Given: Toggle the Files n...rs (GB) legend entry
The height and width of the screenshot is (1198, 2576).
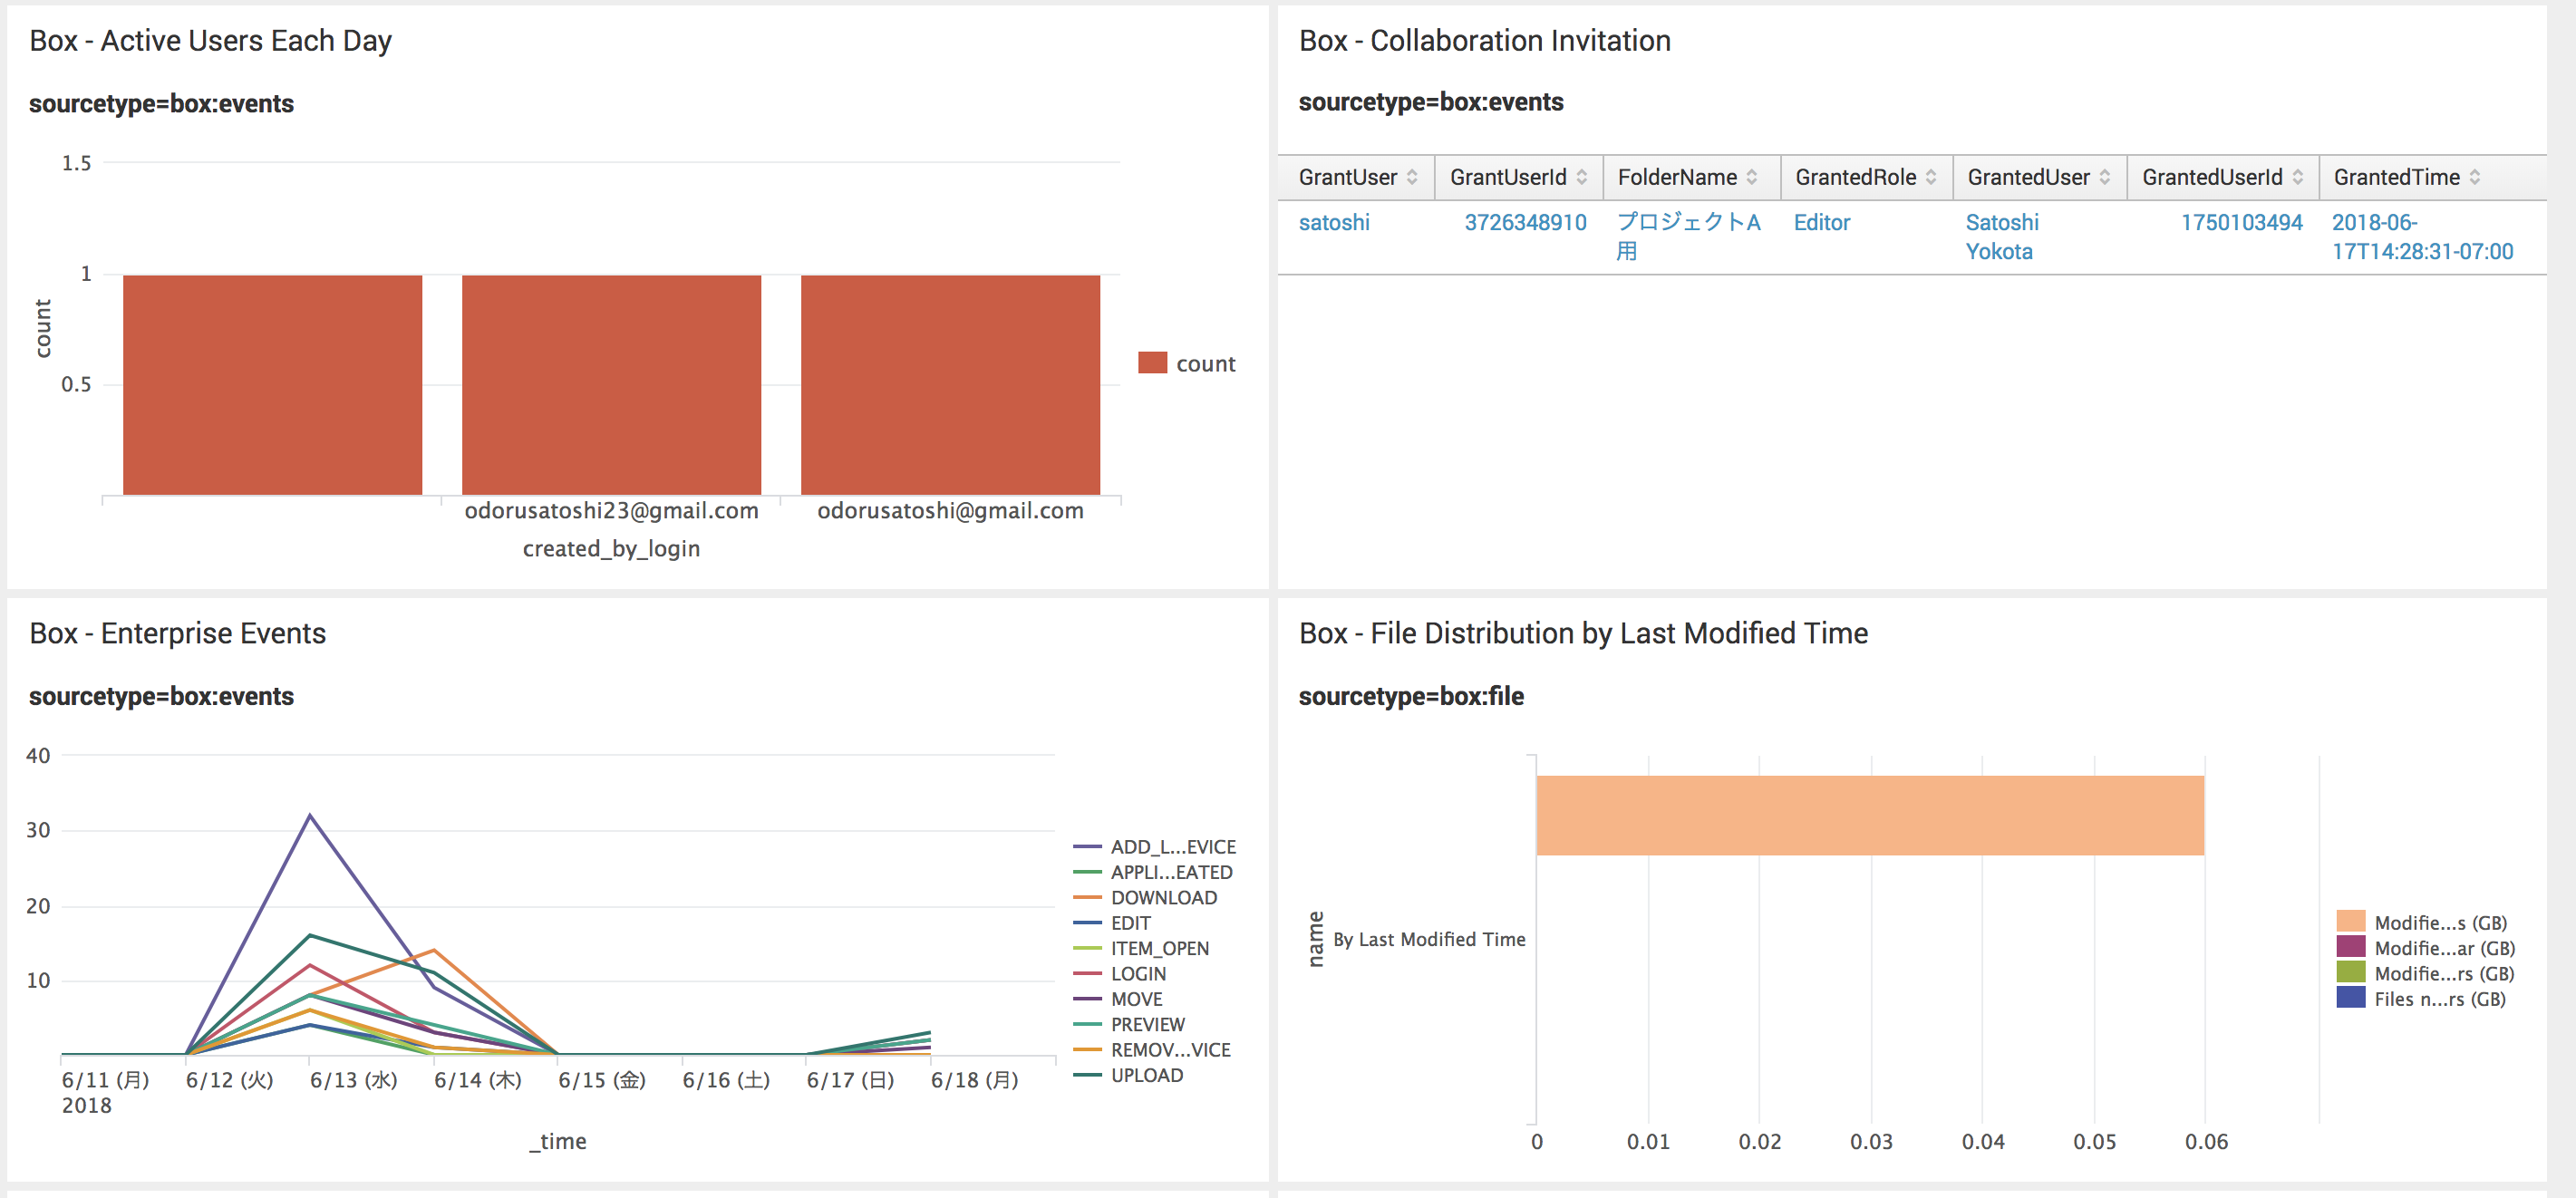Looking at the screenshot, I should tap(2441, 998).
